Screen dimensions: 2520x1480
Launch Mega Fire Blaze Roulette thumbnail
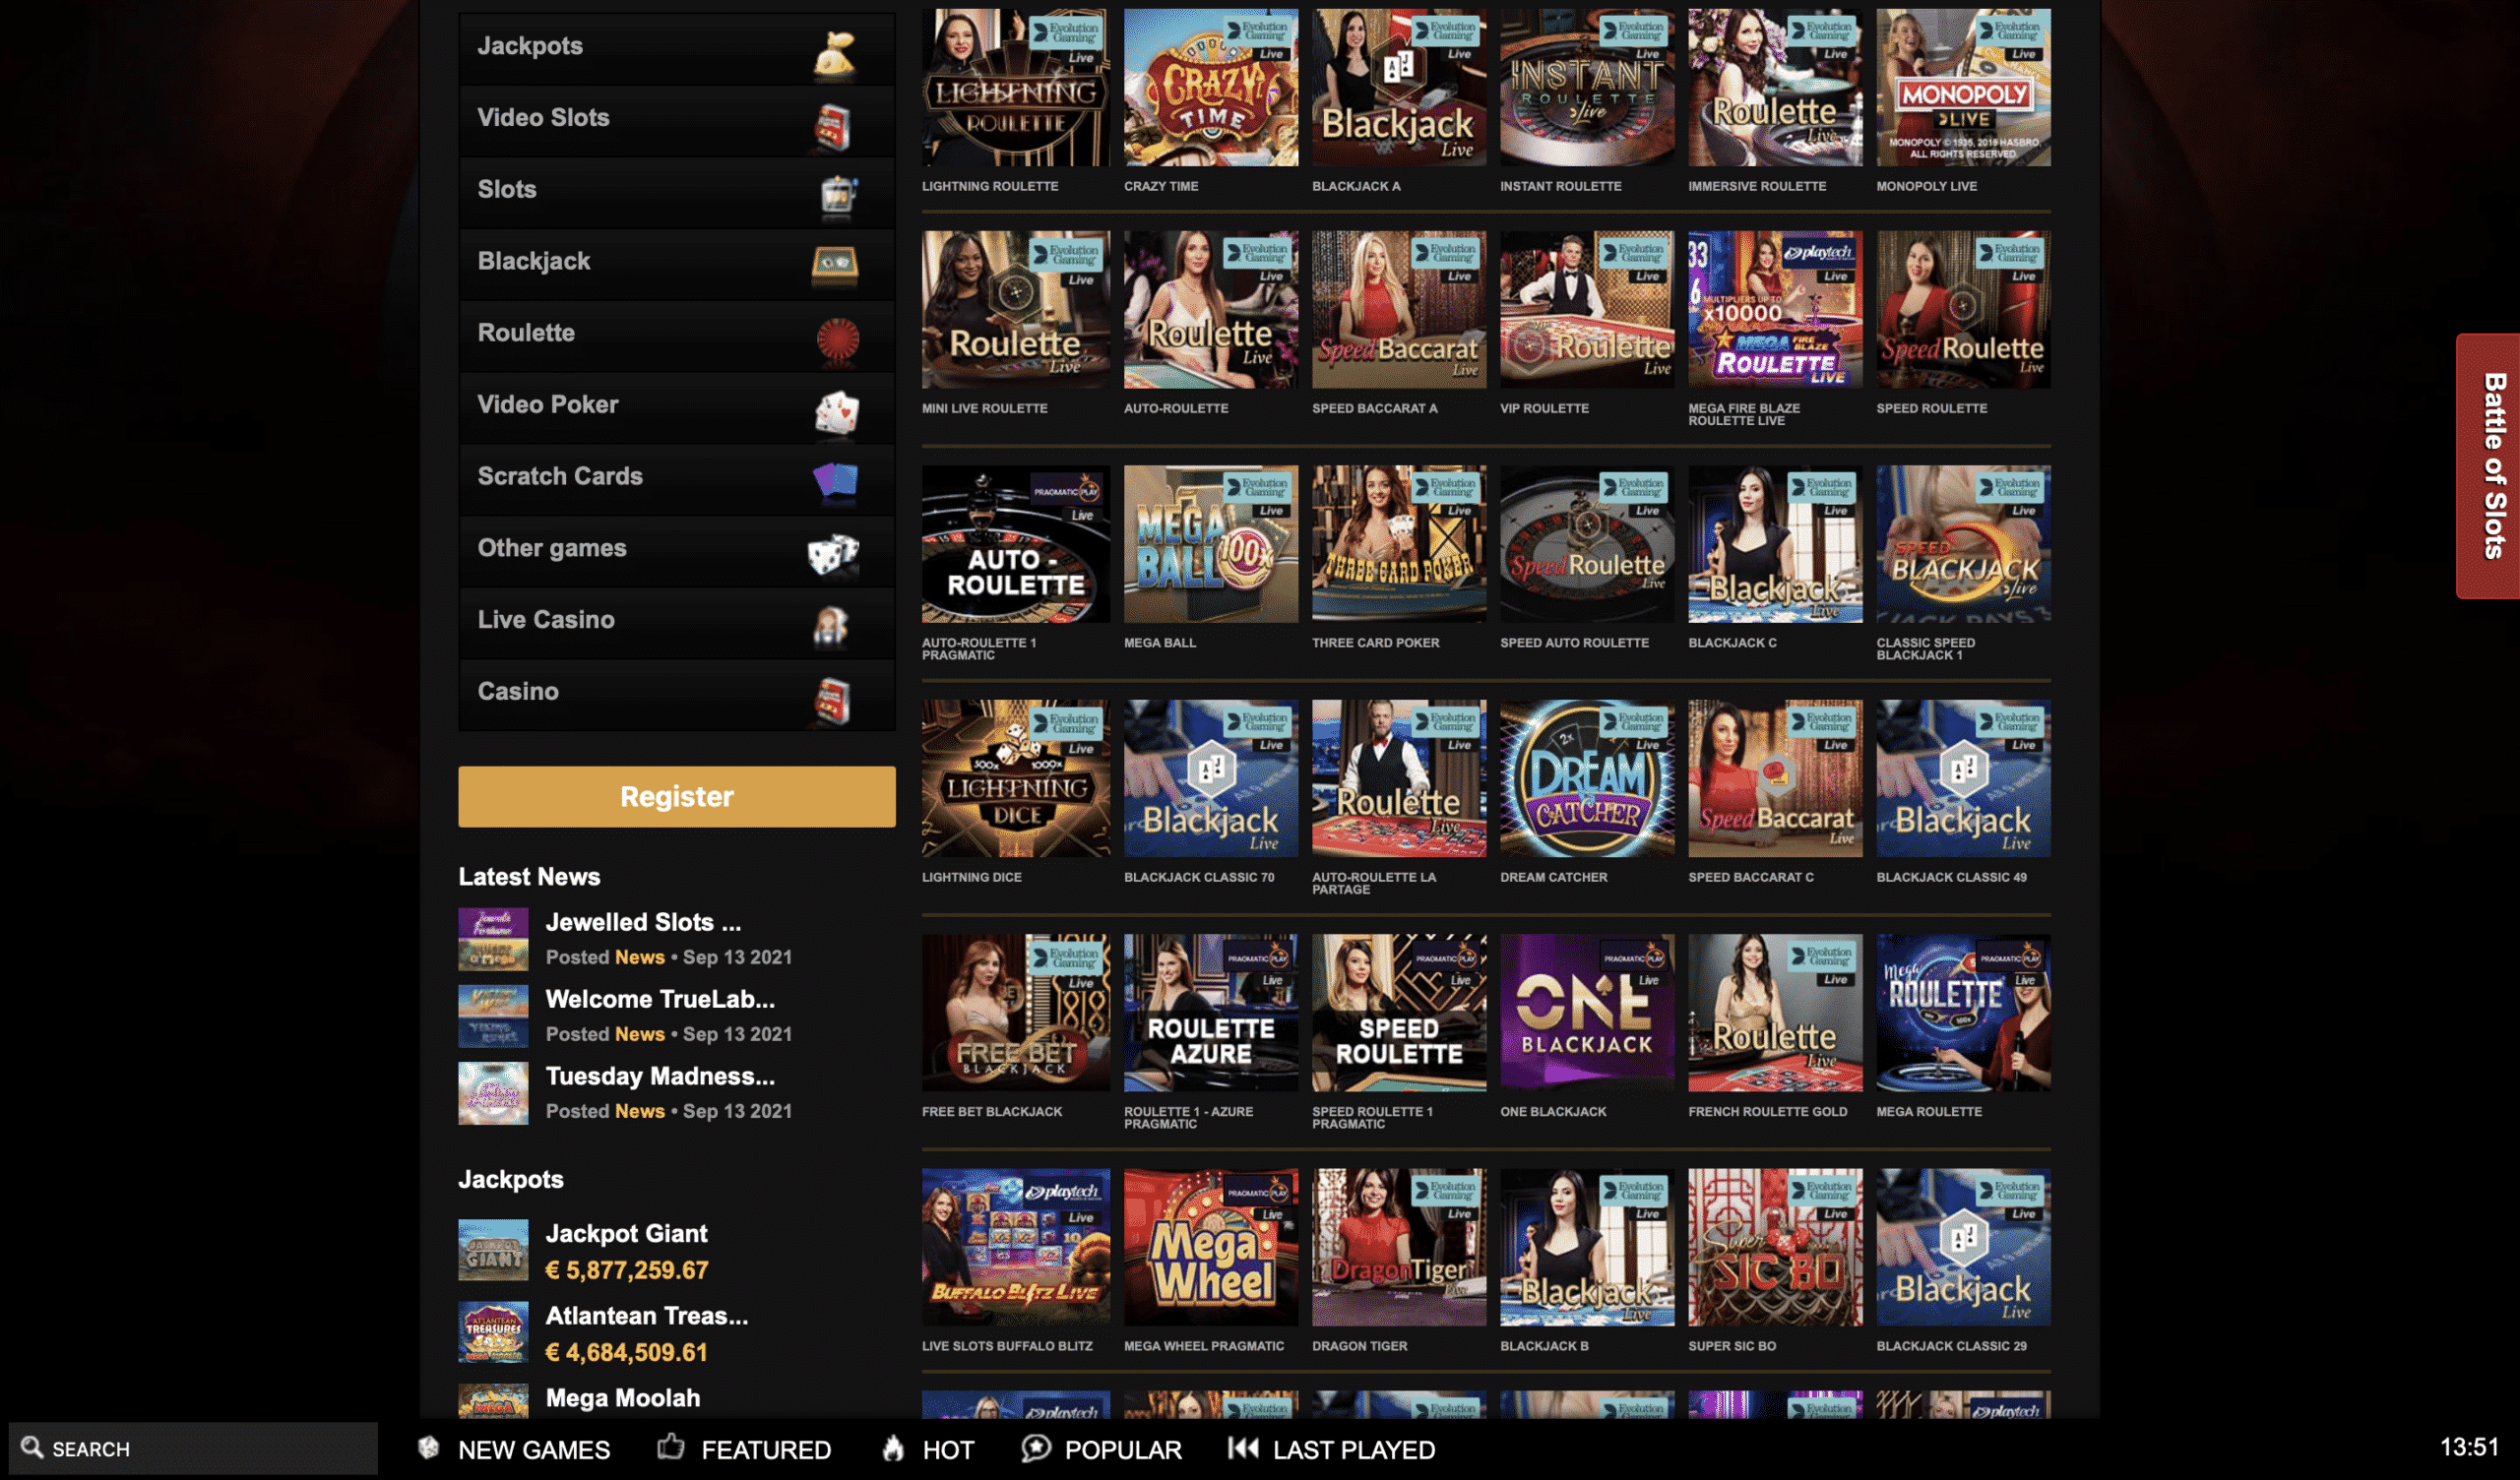[1774, 310]
